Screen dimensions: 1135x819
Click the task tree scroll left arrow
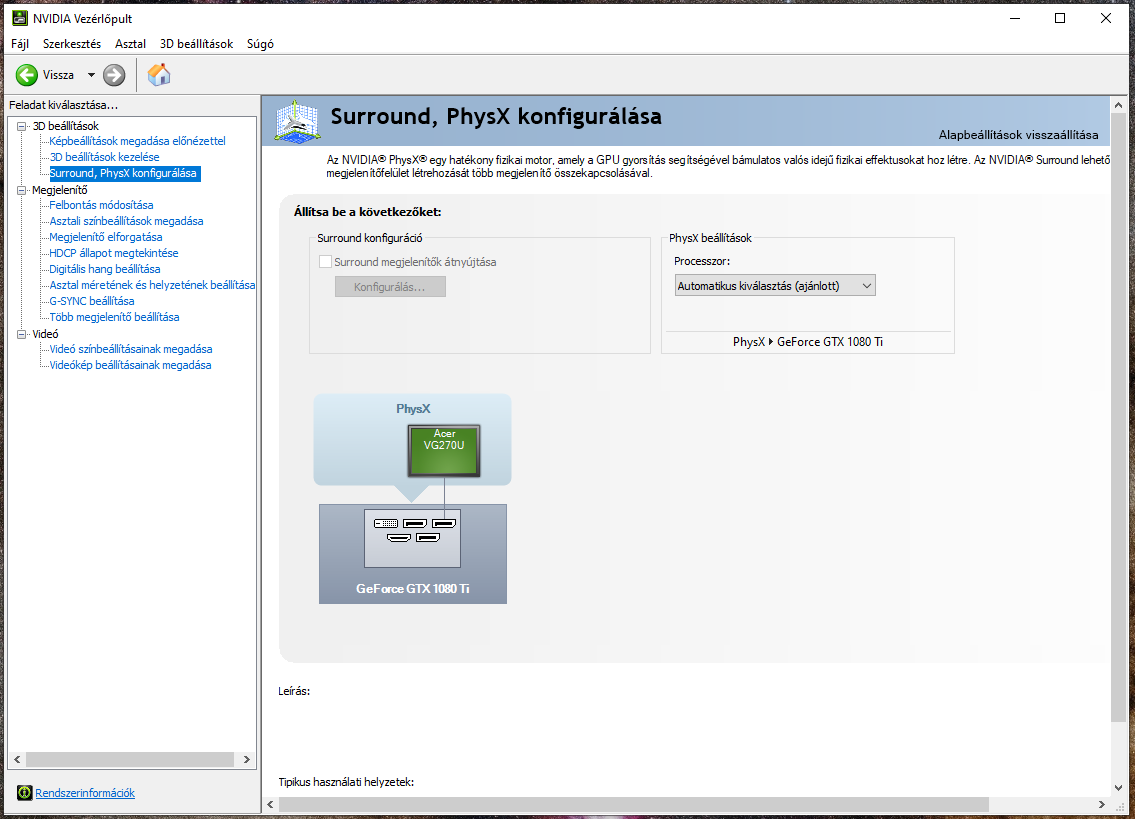click(x=17, y=760)
